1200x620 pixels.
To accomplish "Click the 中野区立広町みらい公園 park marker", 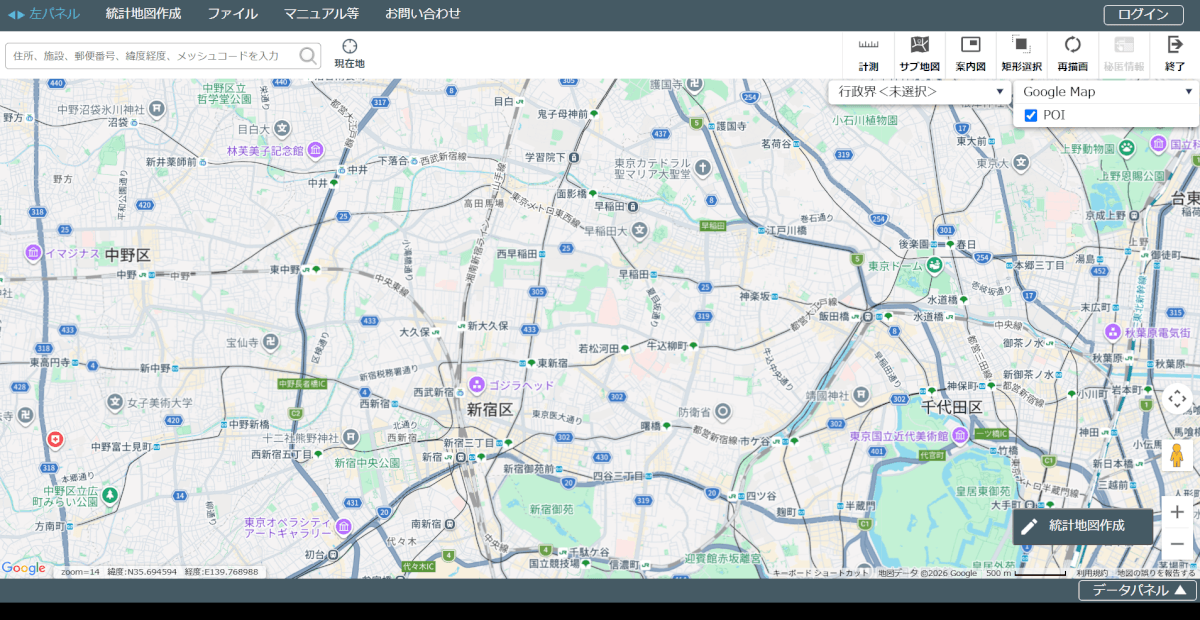I will coord(109,495).
